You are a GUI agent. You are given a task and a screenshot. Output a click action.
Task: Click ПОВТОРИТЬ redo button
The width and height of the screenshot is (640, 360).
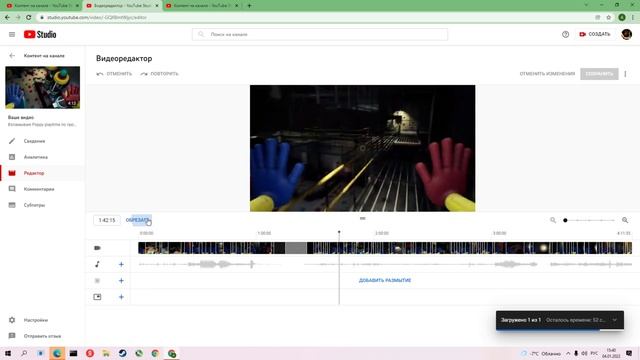coord(159,74)
